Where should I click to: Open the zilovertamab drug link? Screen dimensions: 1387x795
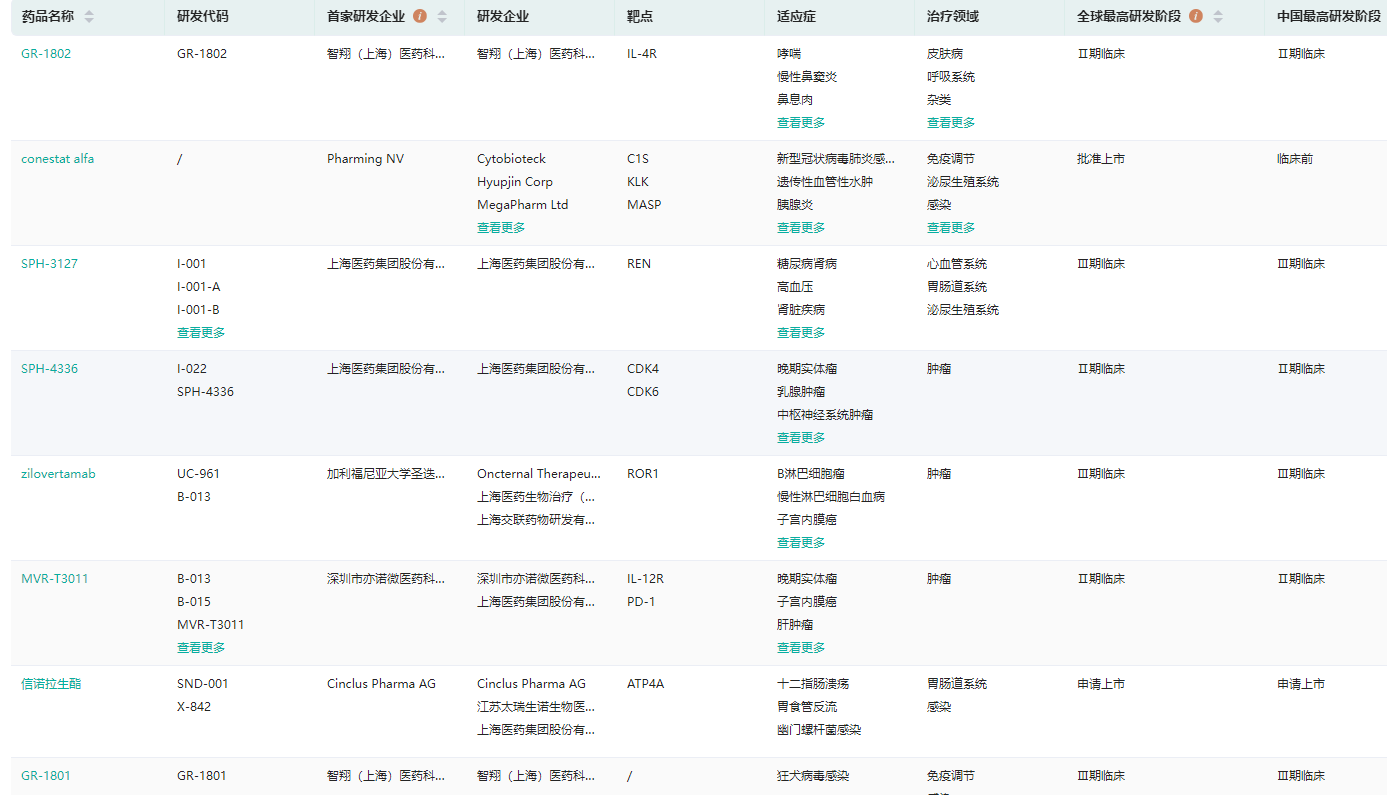58,474
